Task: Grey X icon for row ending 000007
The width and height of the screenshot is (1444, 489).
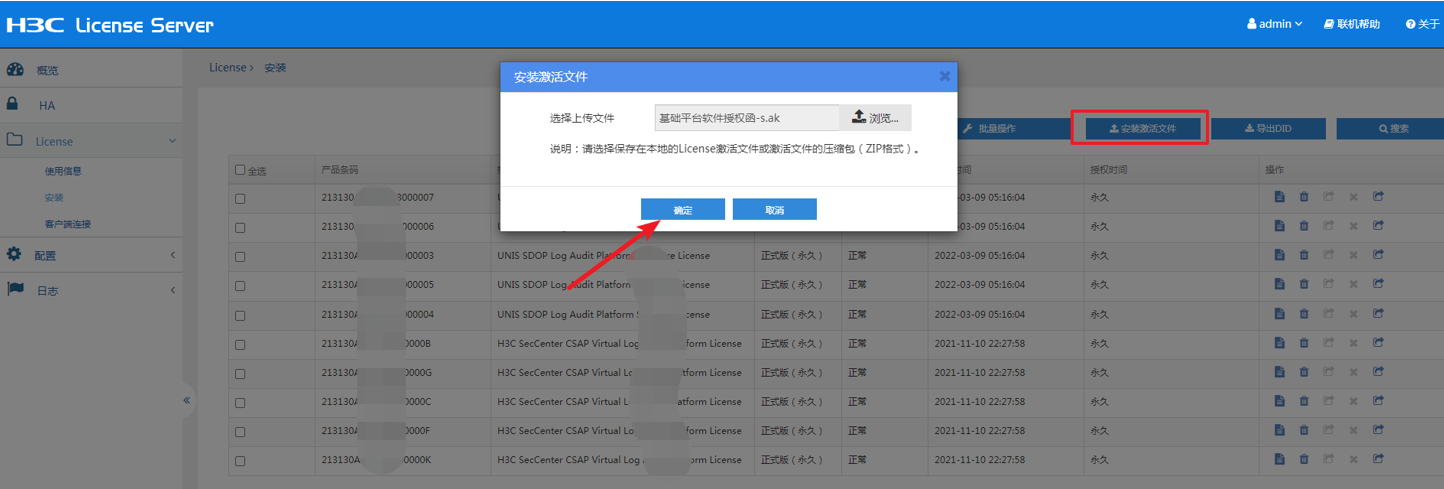Action: coord(1353,197)
